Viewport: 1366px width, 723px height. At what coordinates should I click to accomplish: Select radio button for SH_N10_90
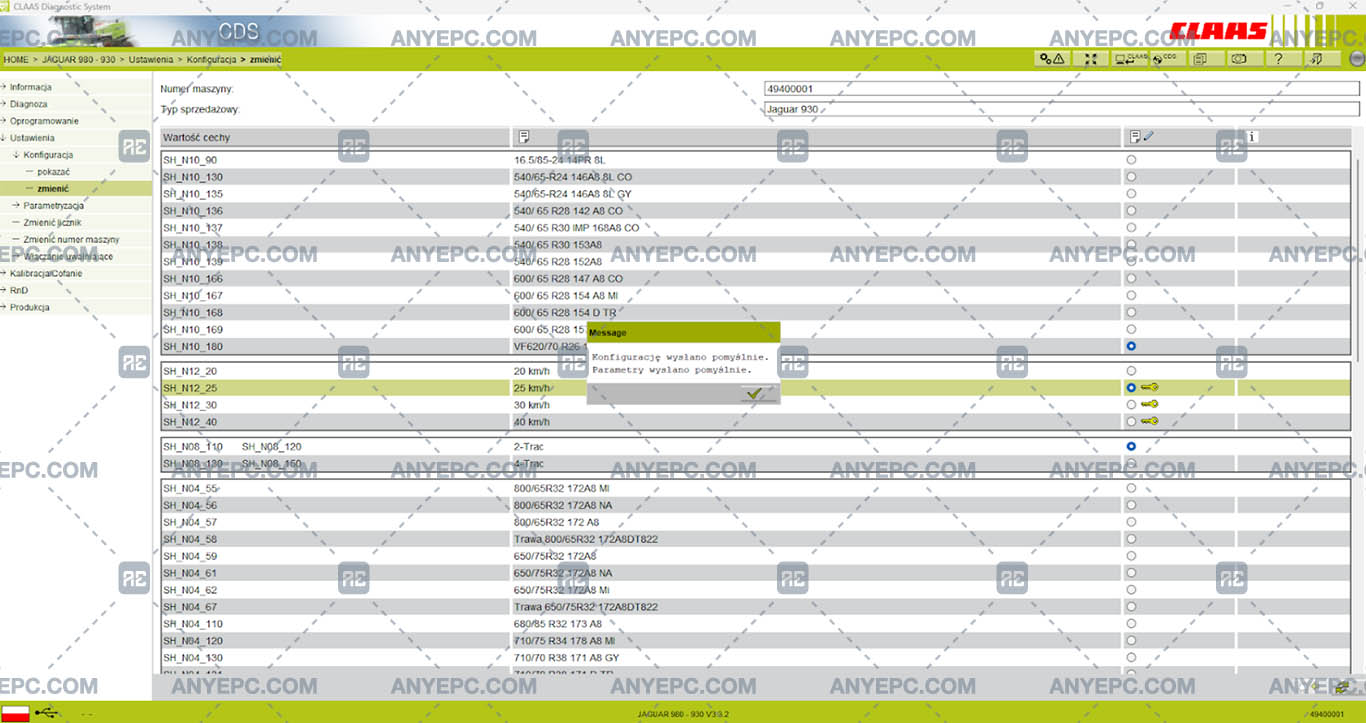(x=1131, y=160)
